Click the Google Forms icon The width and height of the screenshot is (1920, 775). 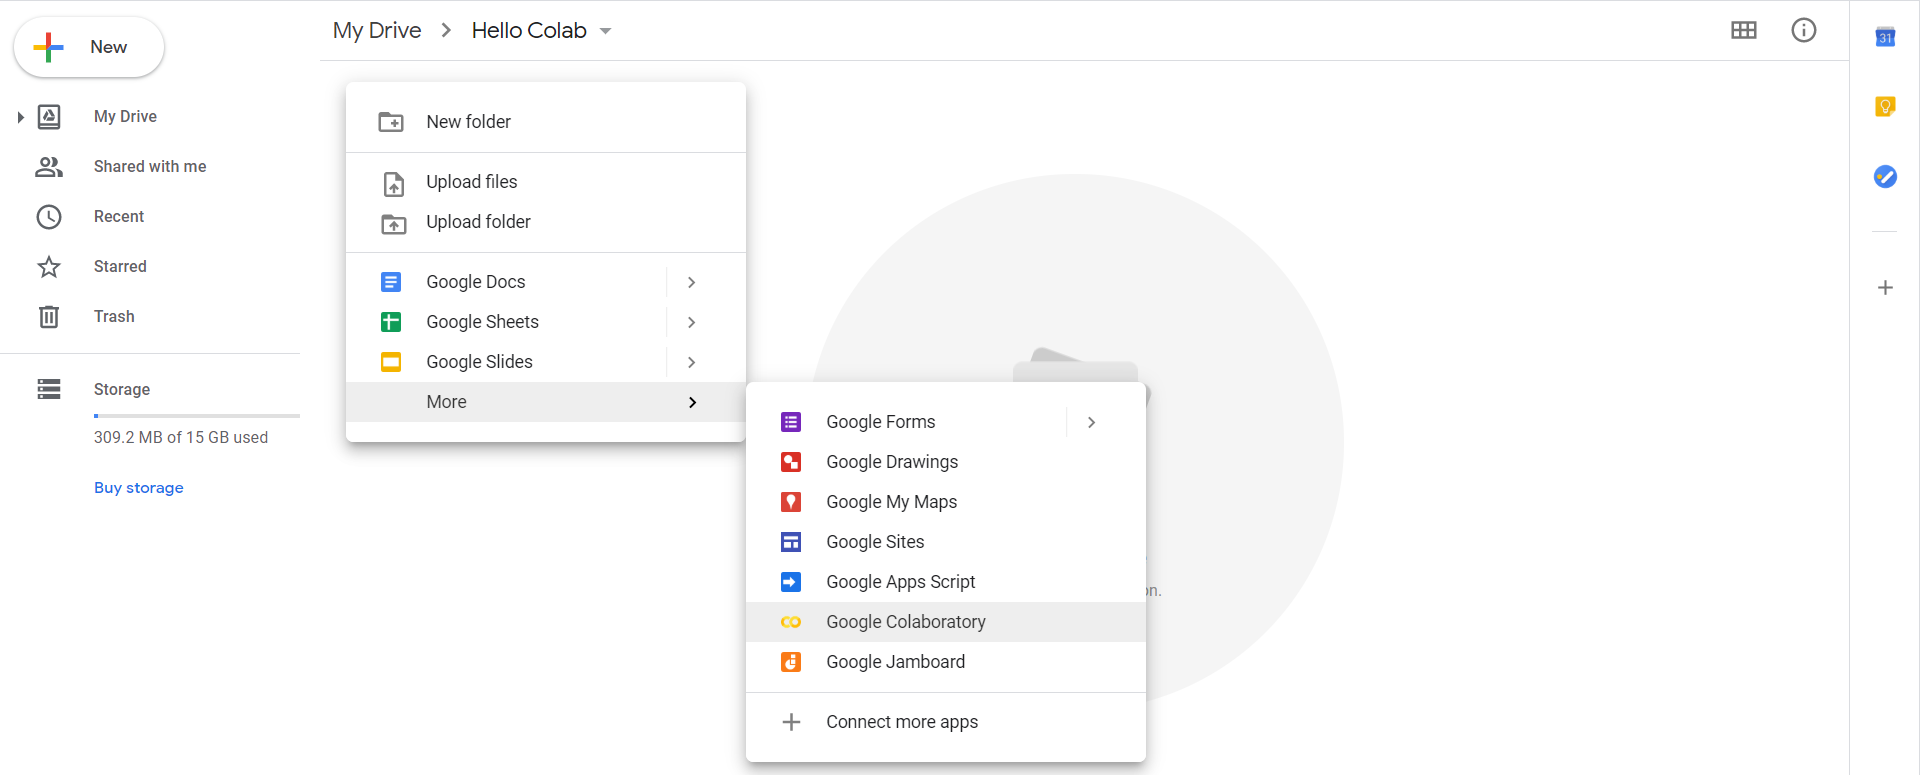(x=791, y=422)
